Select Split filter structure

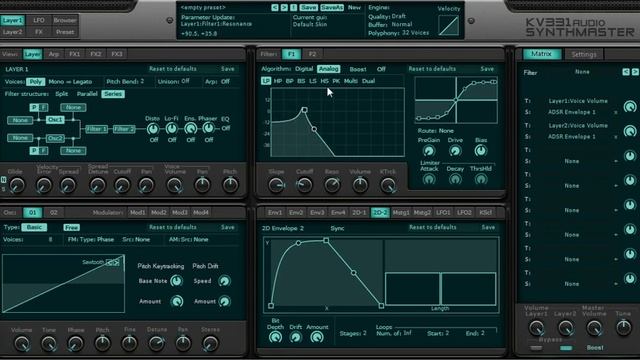[62, 94]
